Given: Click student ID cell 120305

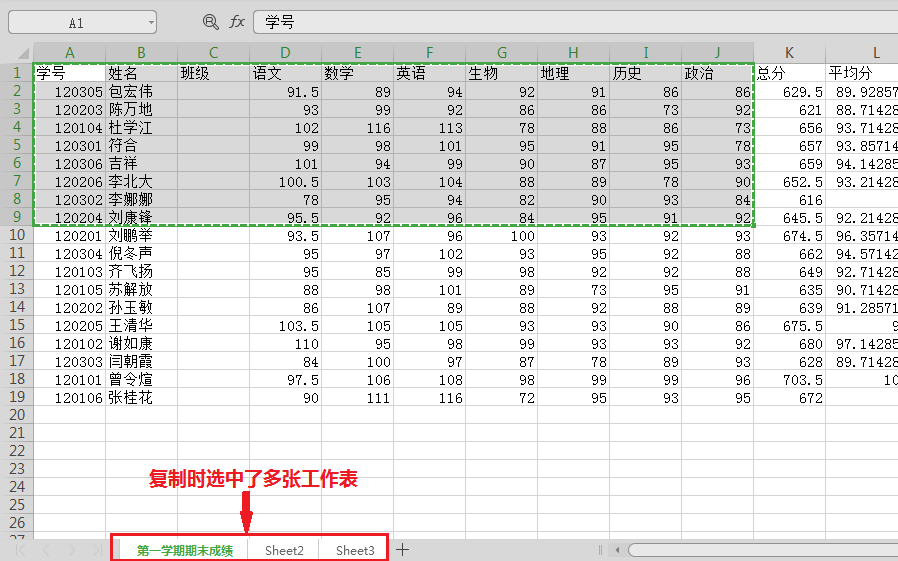Looking at the screenshot, I should 70,92.
